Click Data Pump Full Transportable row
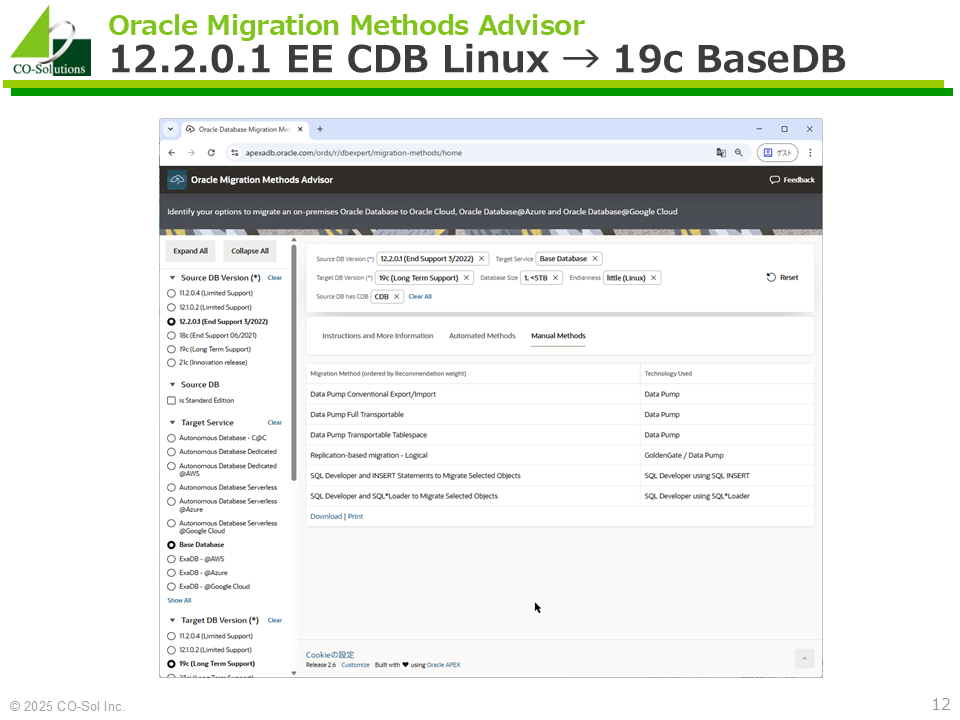 click(x=560, y=414)
